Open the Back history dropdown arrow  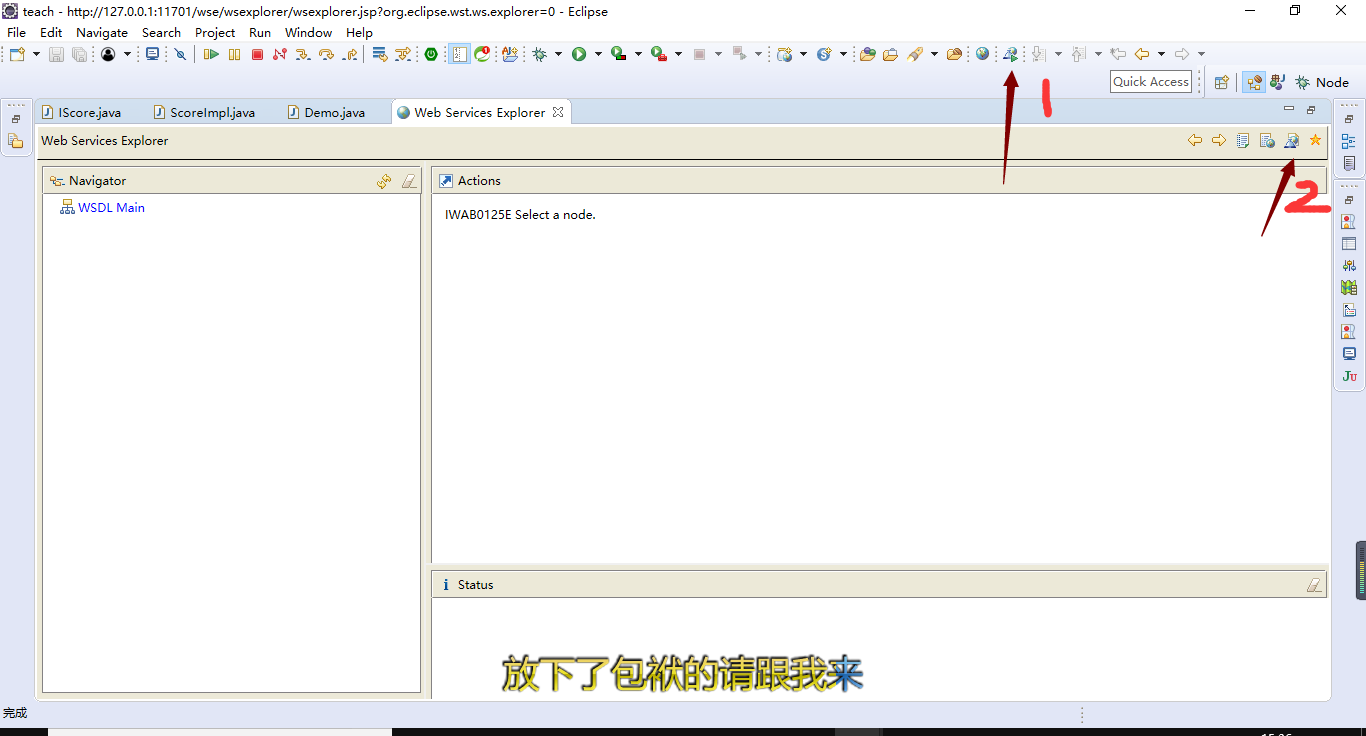(1161, 54)
